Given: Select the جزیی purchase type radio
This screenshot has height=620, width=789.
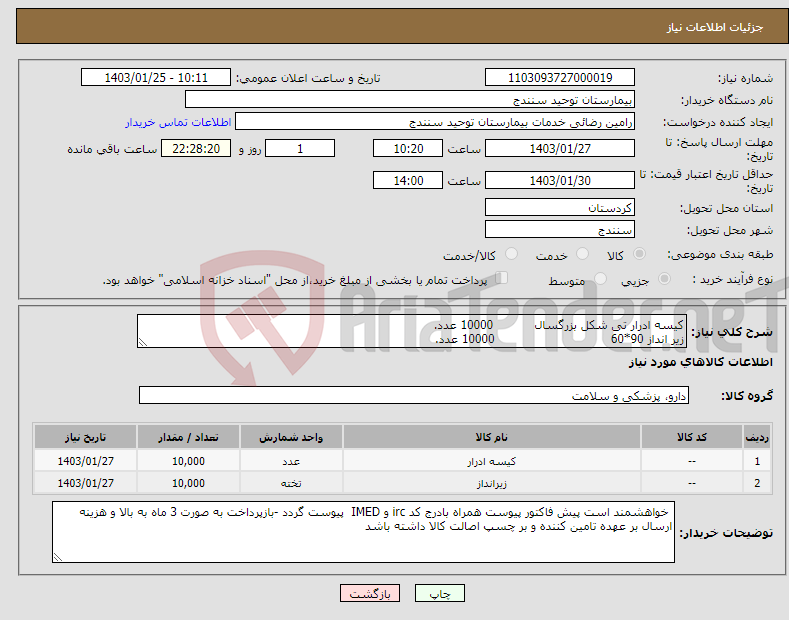Looking at the screenshot, I should coord(664,278).
